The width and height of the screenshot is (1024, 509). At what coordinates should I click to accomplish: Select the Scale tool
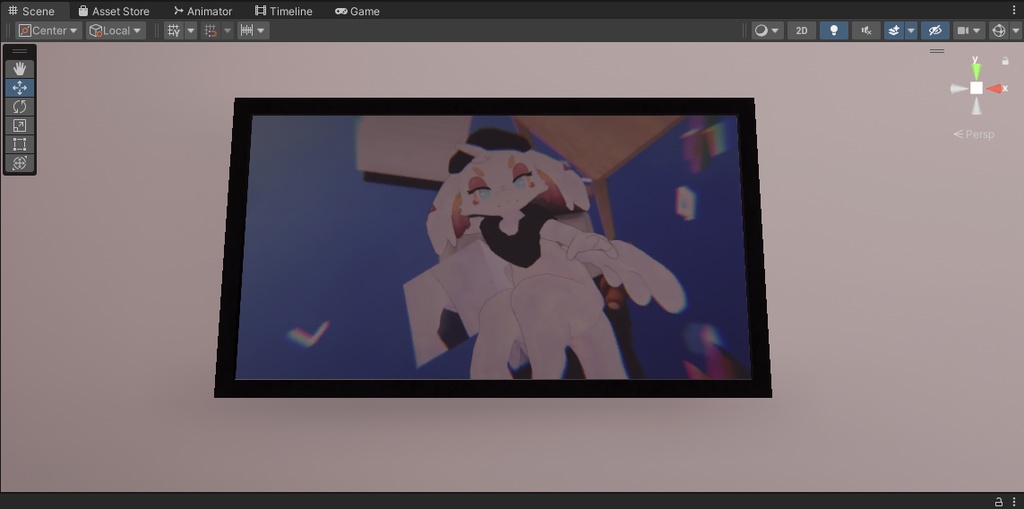coord(20,125)
